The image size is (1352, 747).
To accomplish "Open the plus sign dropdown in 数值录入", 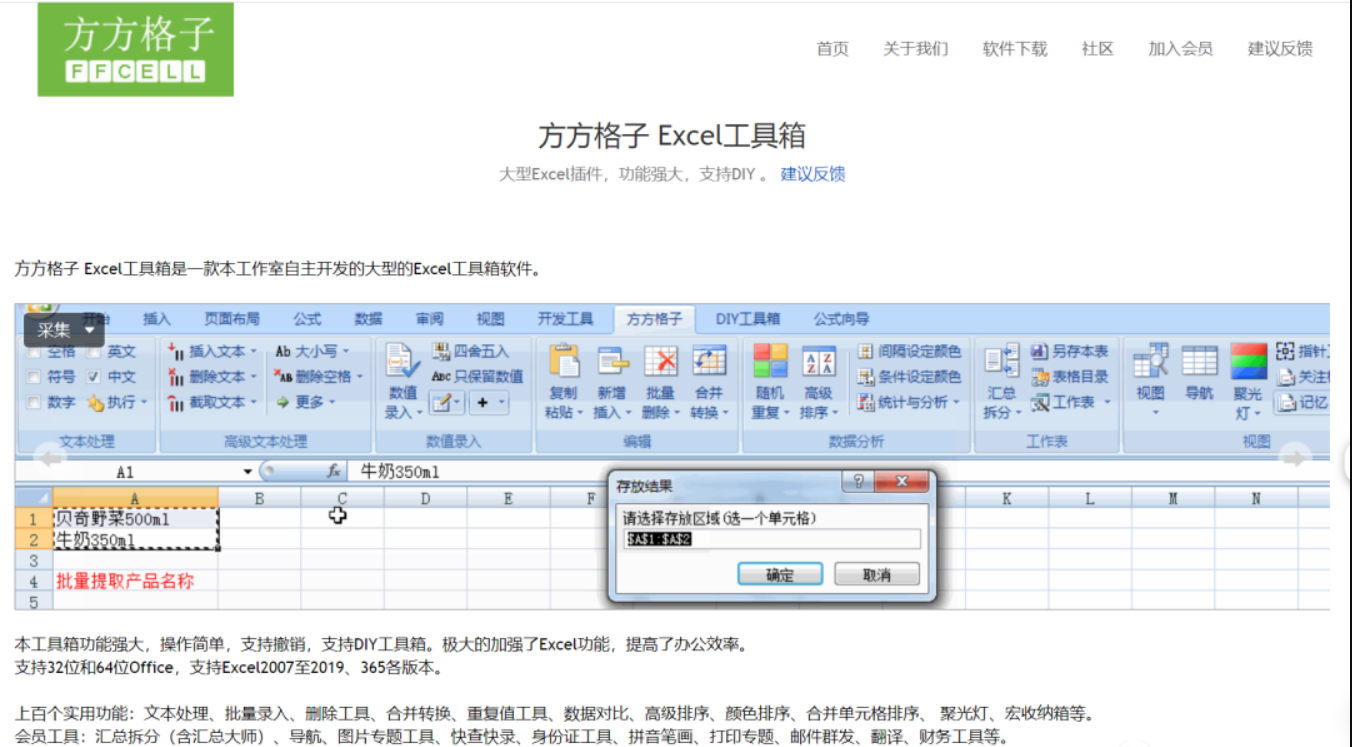I will (x=490, y=403).
